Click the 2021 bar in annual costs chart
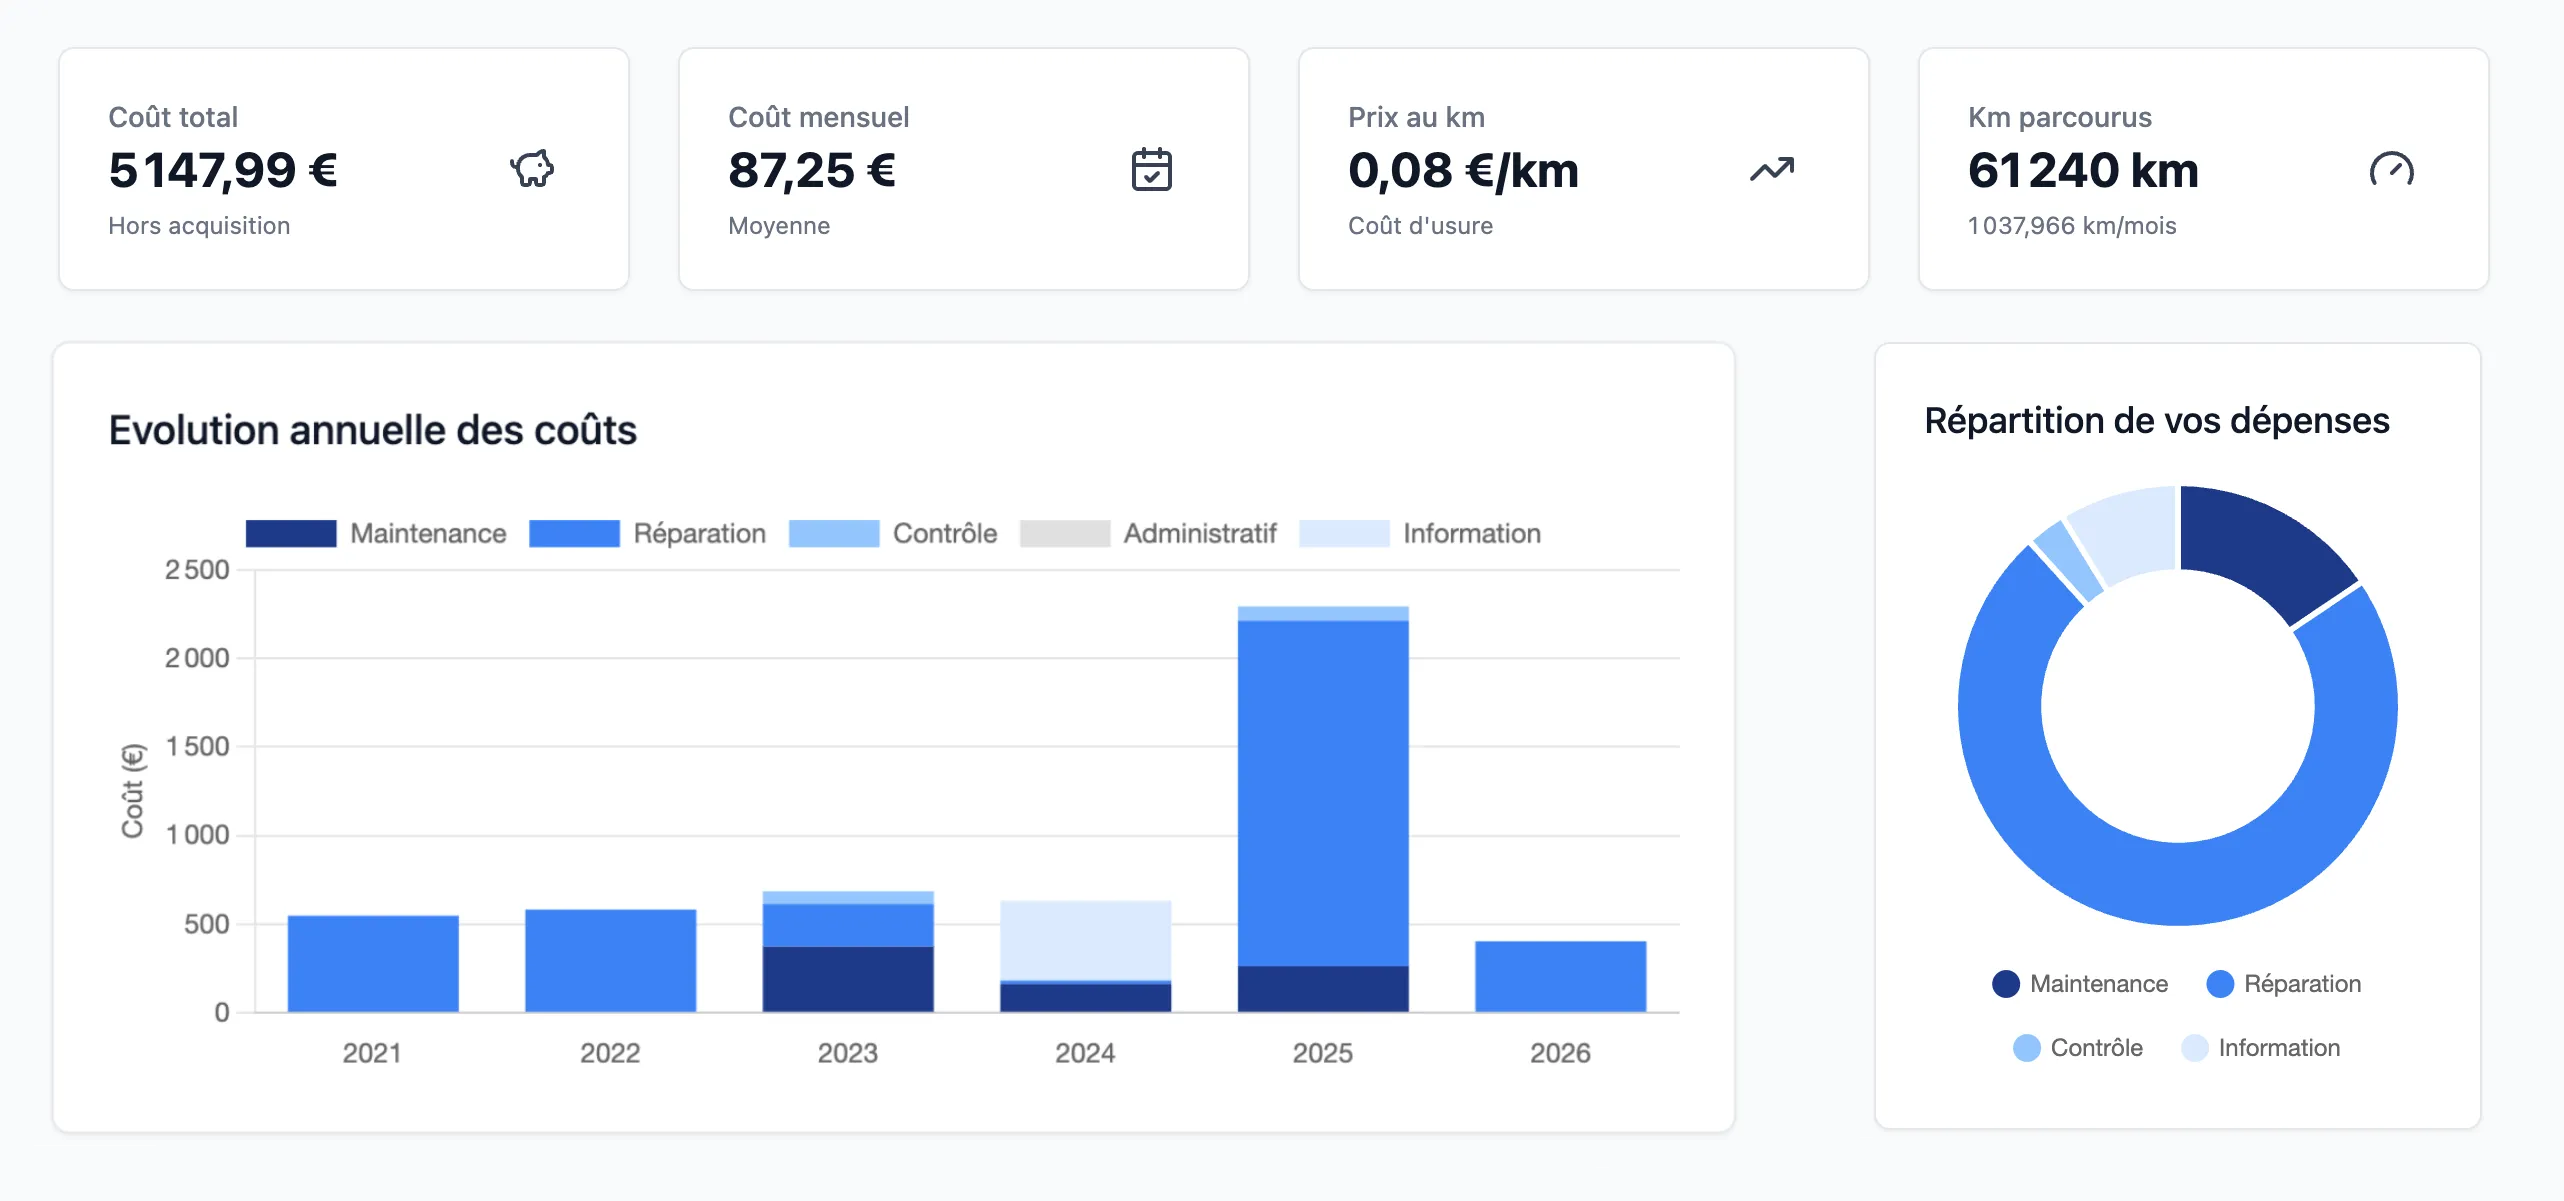Viewport: 2564px width, 1201px height. pyautogui.click(x=372, y=962)
